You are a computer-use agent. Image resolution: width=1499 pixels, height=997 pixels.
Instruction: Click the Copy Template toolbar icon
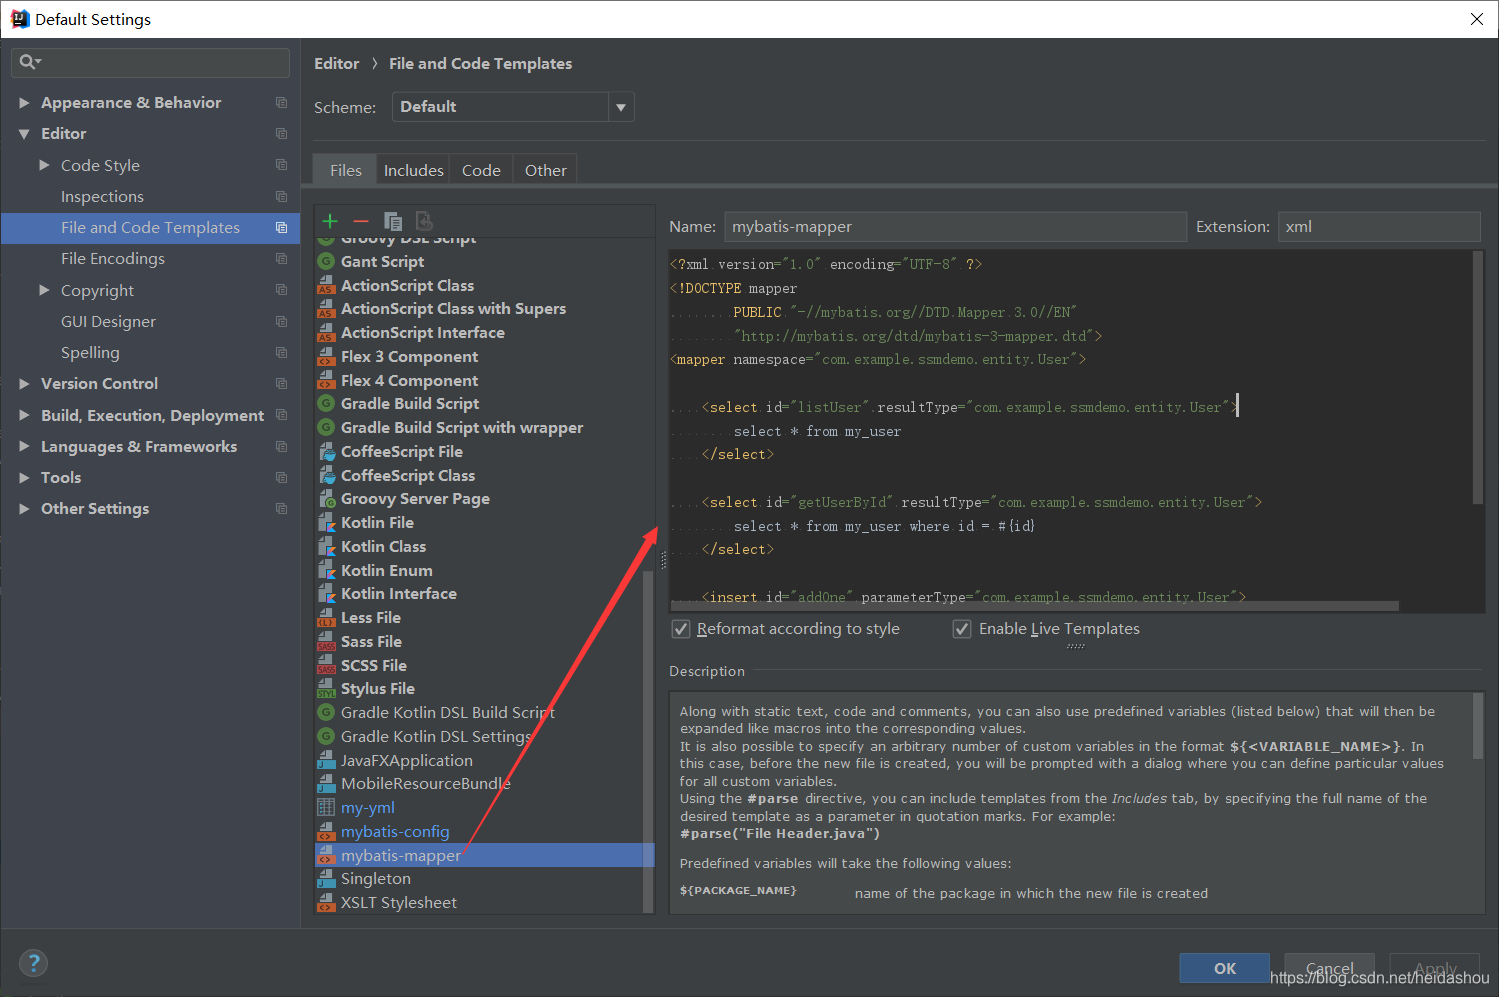pos(393,221)
